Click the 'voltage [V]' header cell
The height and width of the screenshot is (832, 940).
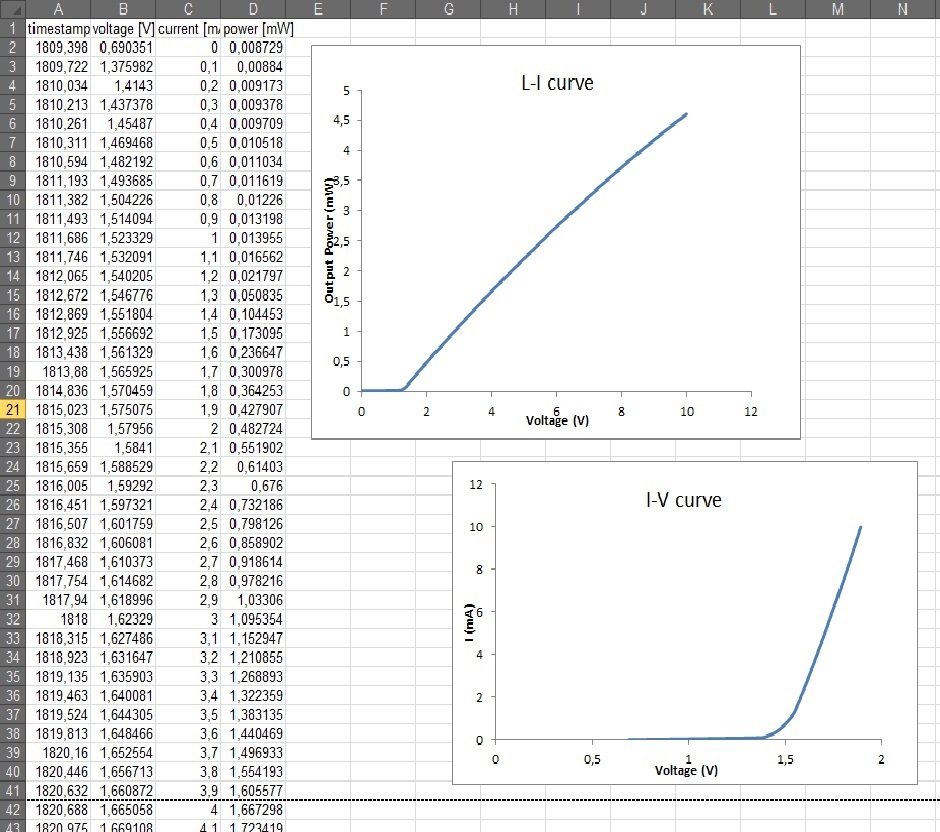123,29
